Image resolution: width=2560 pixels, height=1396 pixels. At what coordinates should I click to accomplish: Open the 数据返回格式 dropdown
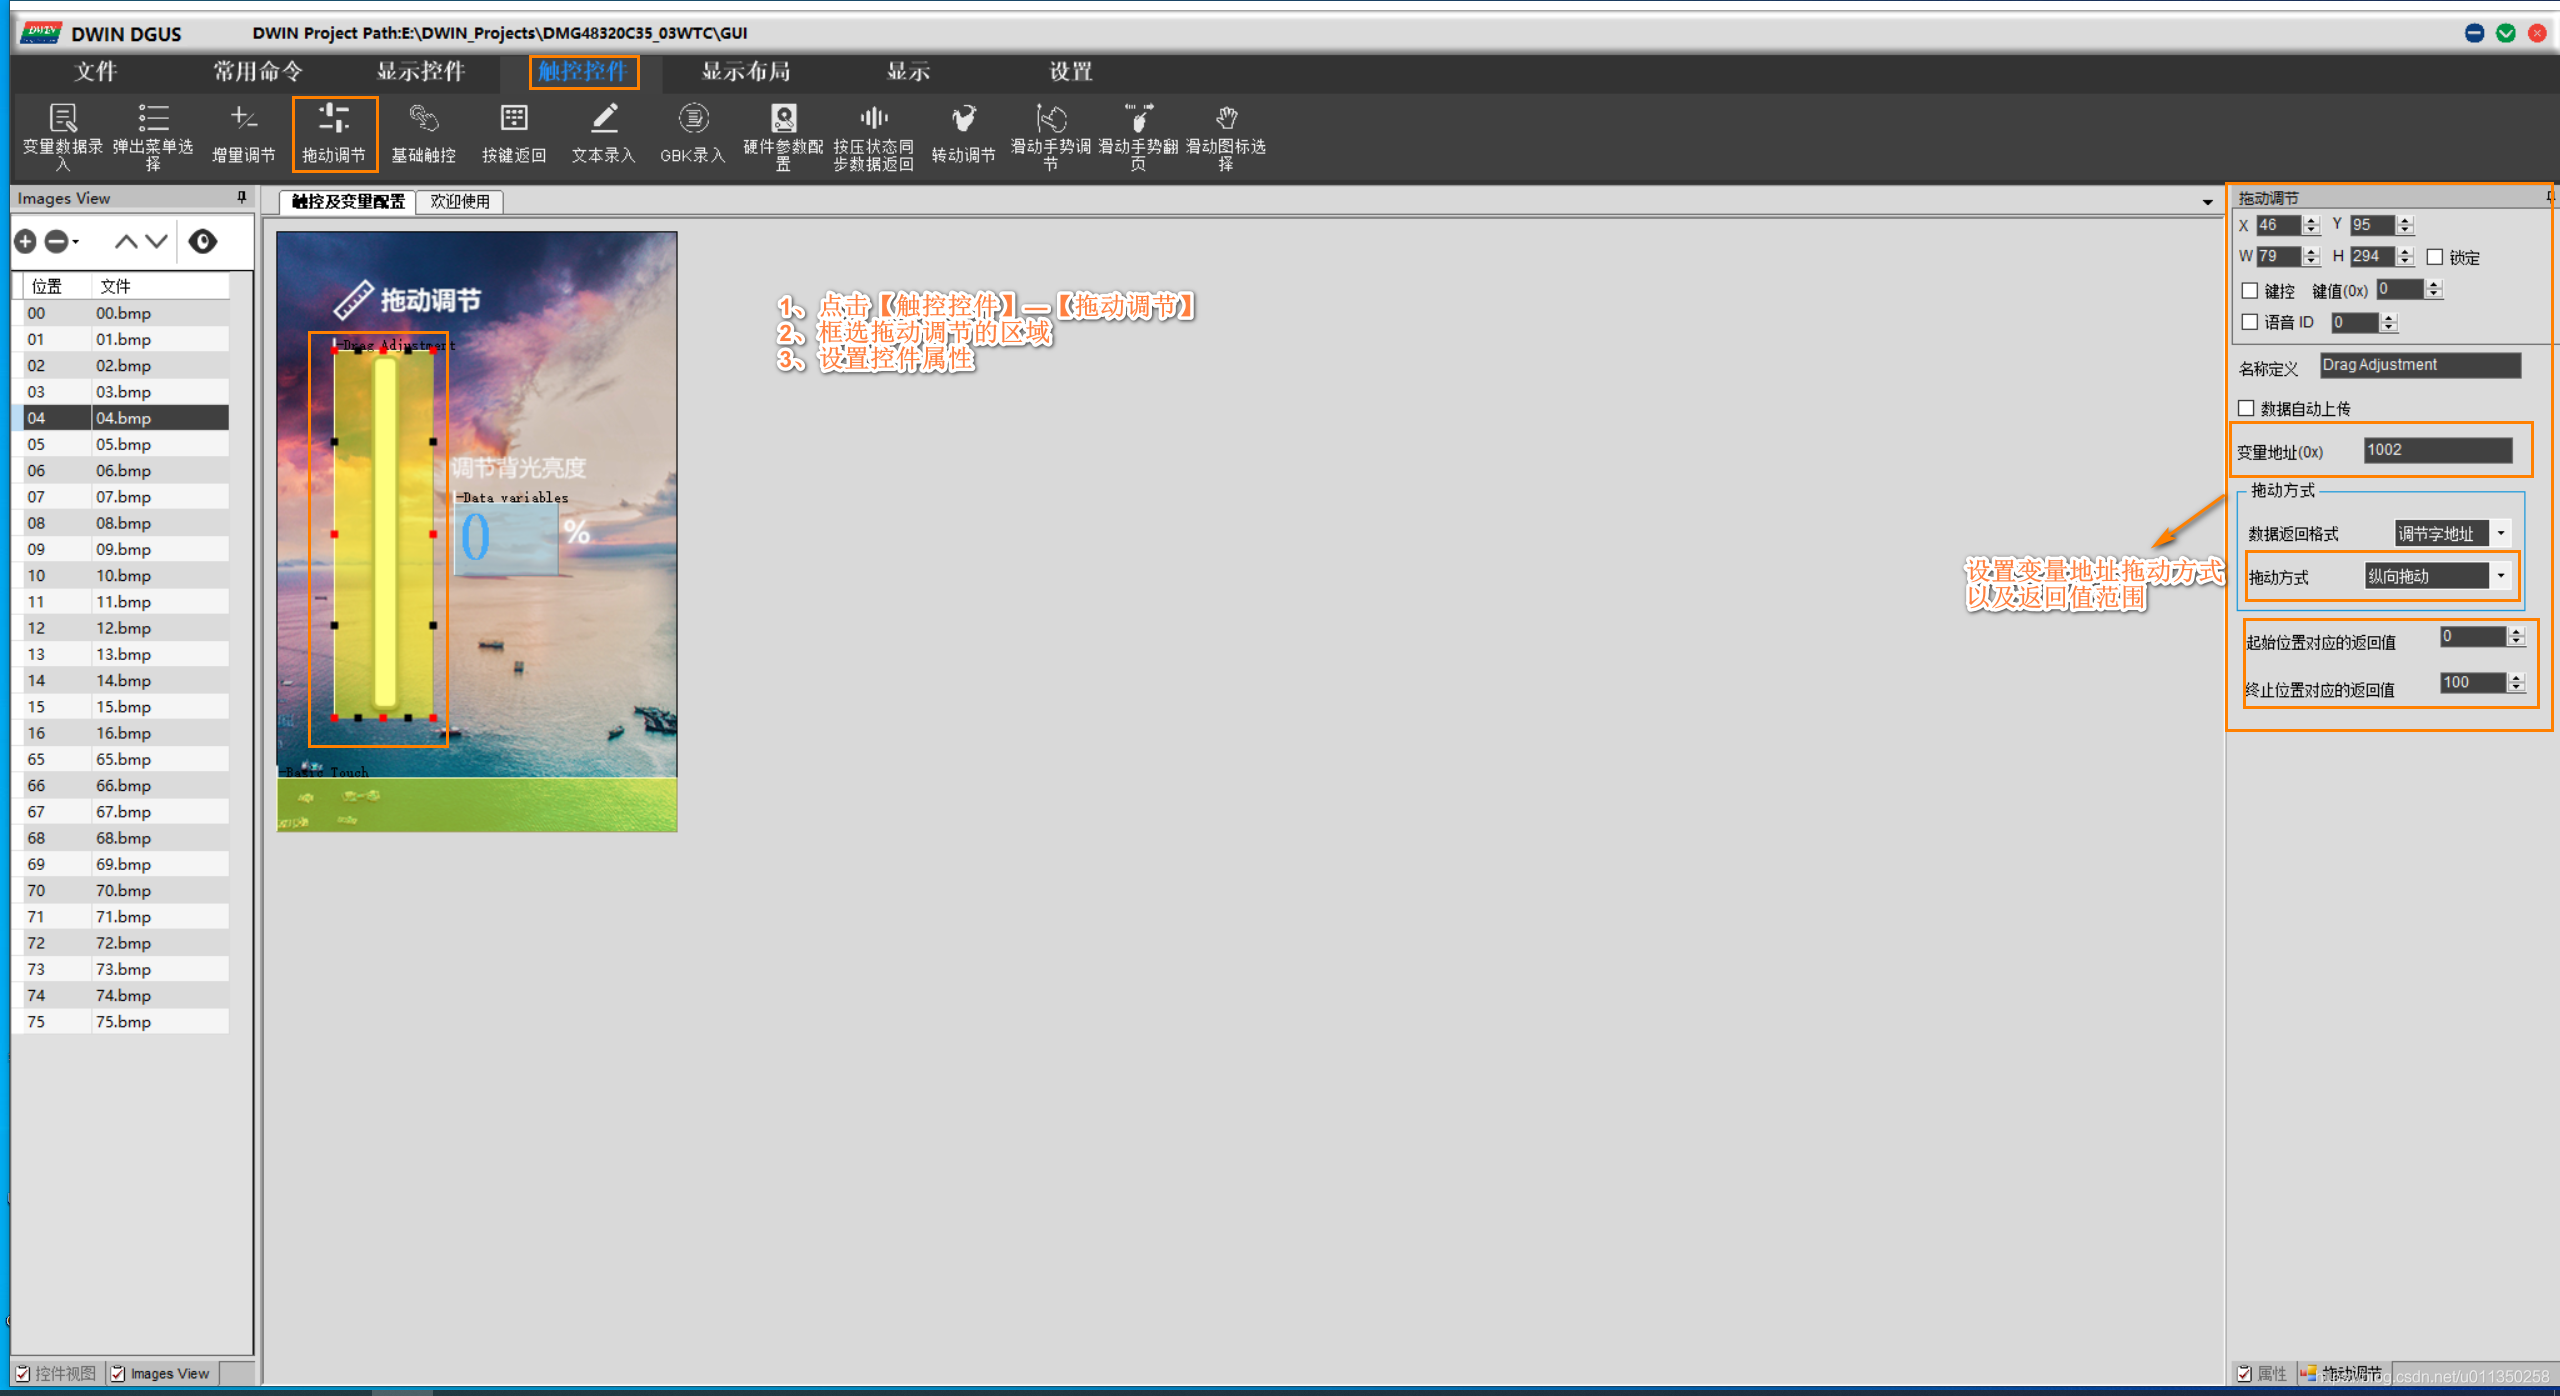click(2501, 533)
